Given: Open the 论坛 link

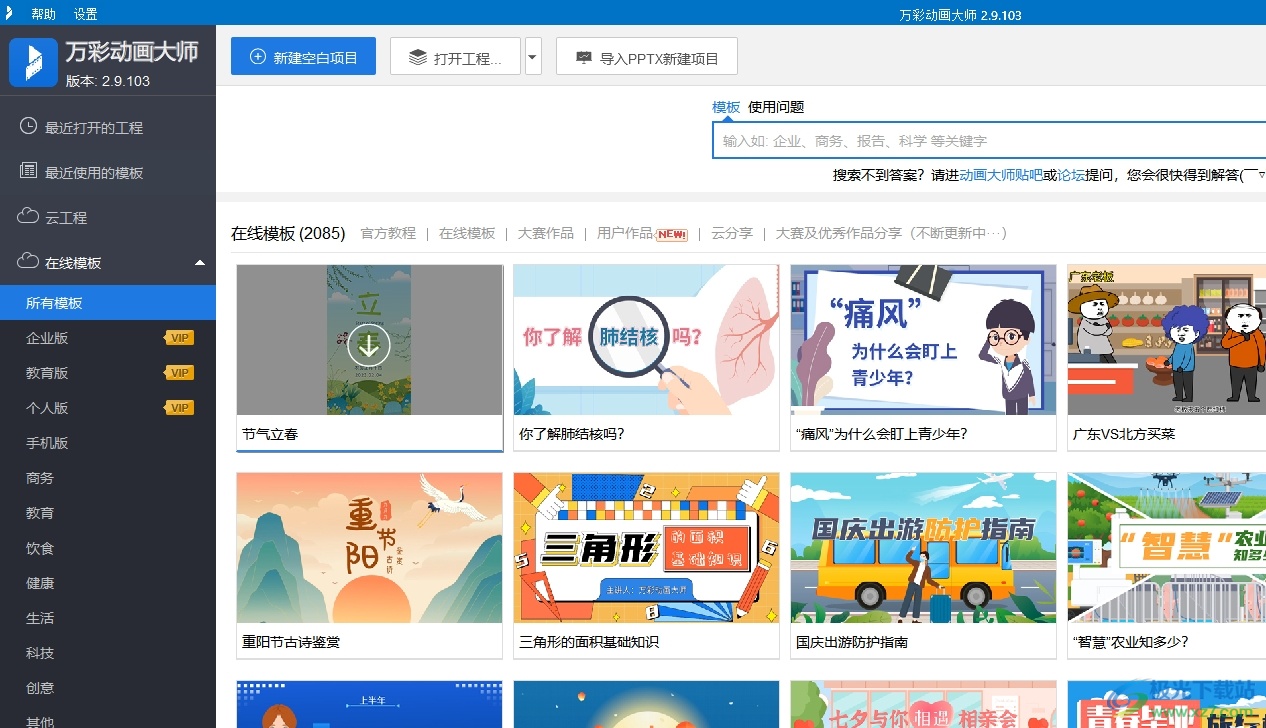Looking at the screenshot, I should (x=1071, y=175).
